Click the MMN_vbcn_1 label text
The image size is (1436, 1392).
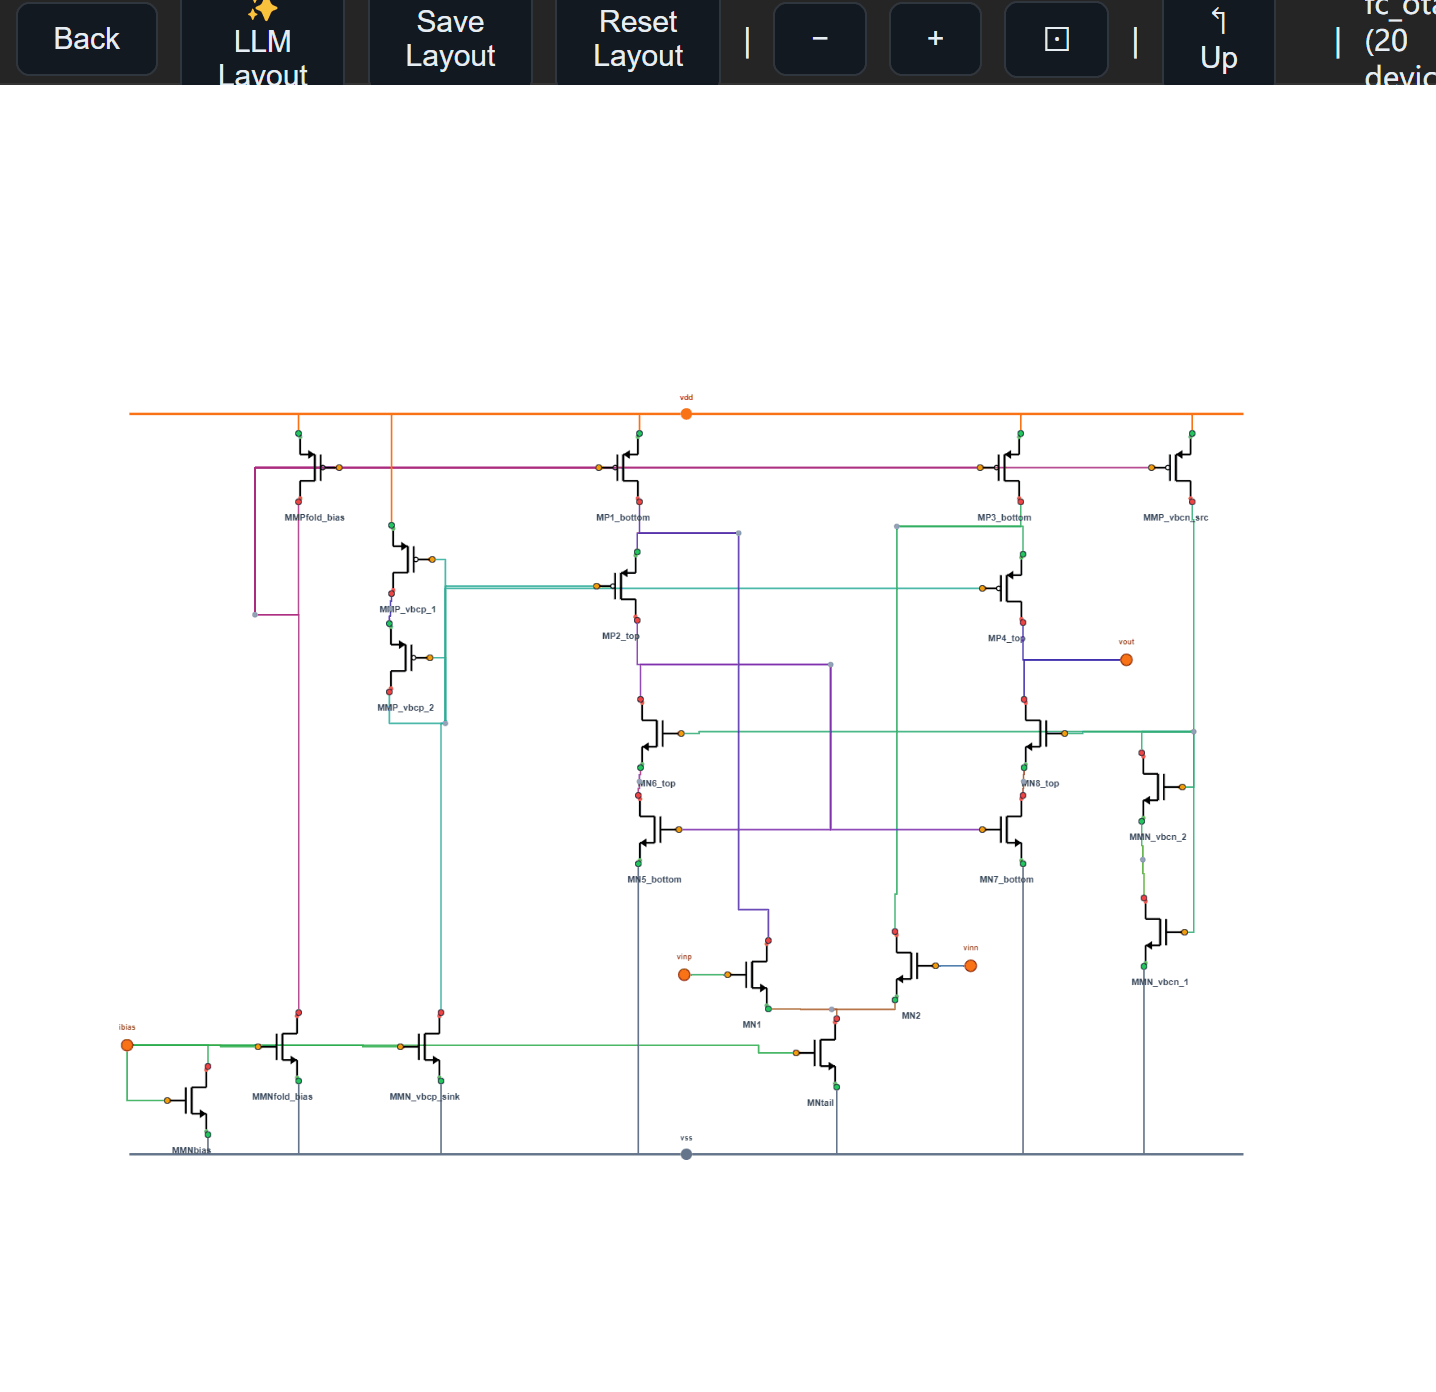1160,982
